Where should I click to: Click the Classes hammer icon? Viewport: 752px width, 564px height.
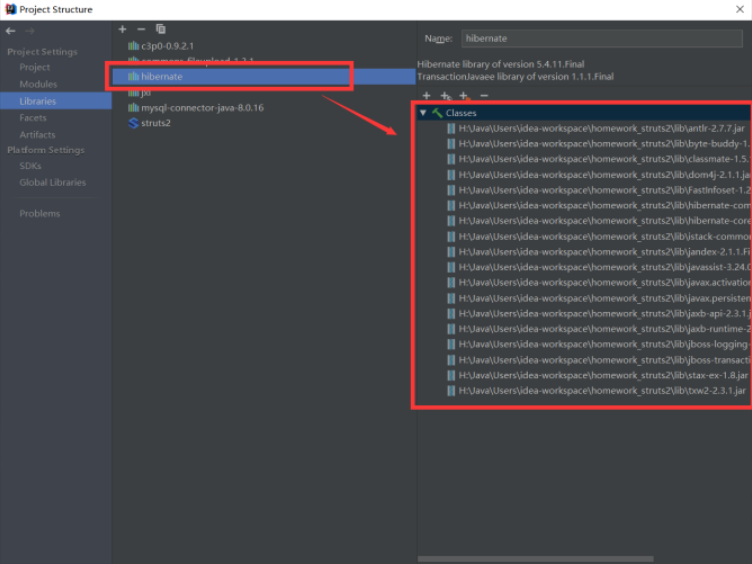pyautogui.click(x=437, y=113)
